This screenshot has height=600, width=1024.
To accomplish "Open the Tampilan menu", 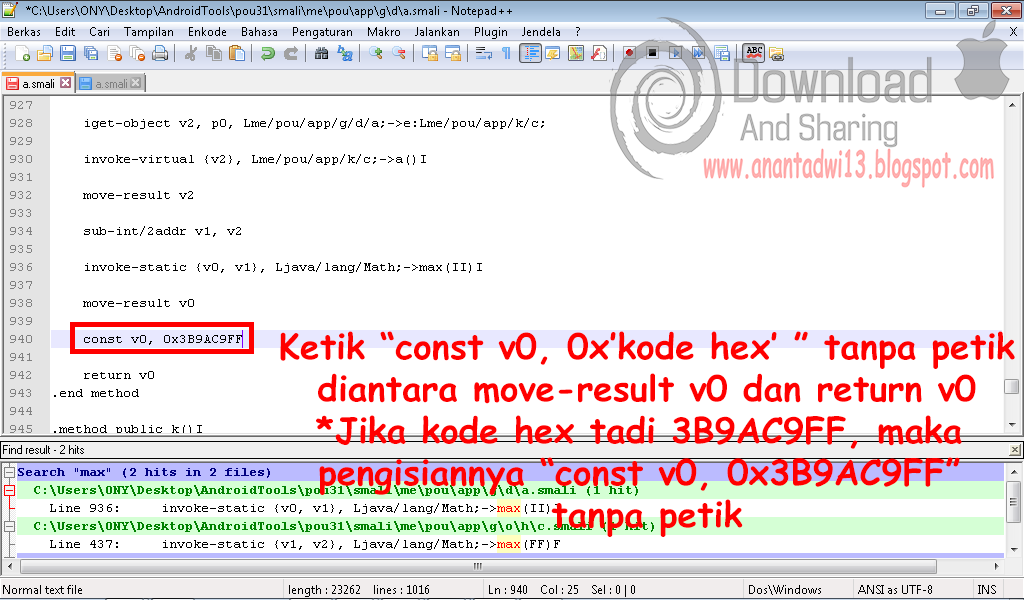I will tap(149, 32).
